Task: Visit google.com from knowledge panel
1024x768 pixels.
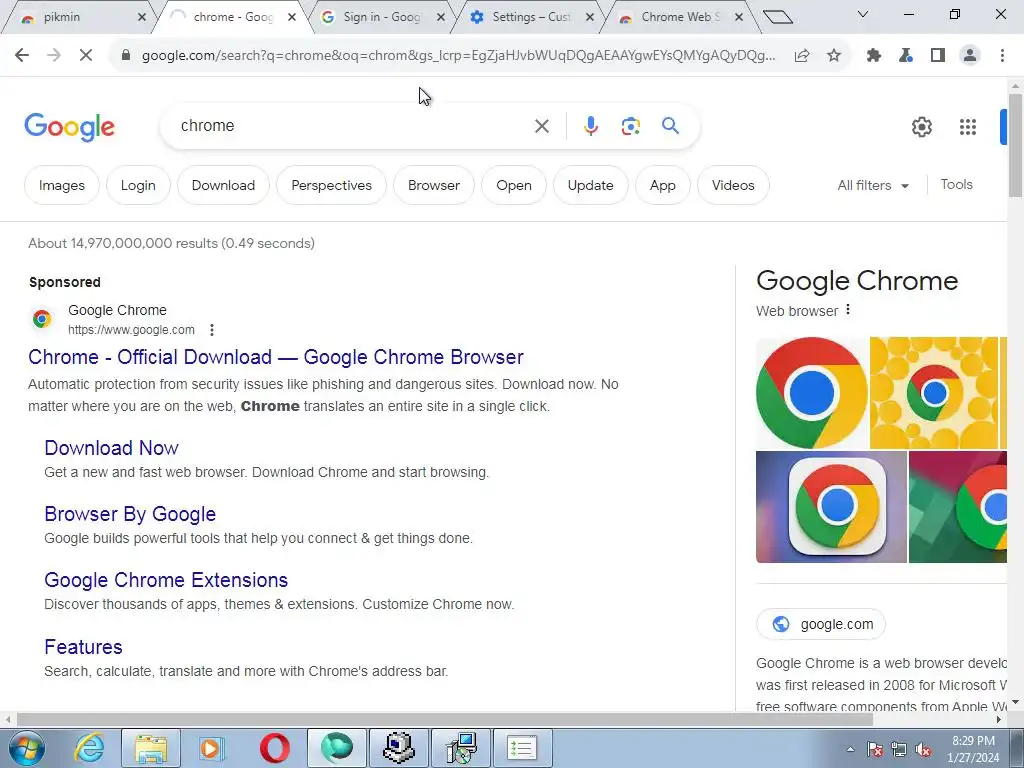Action: 821,624
